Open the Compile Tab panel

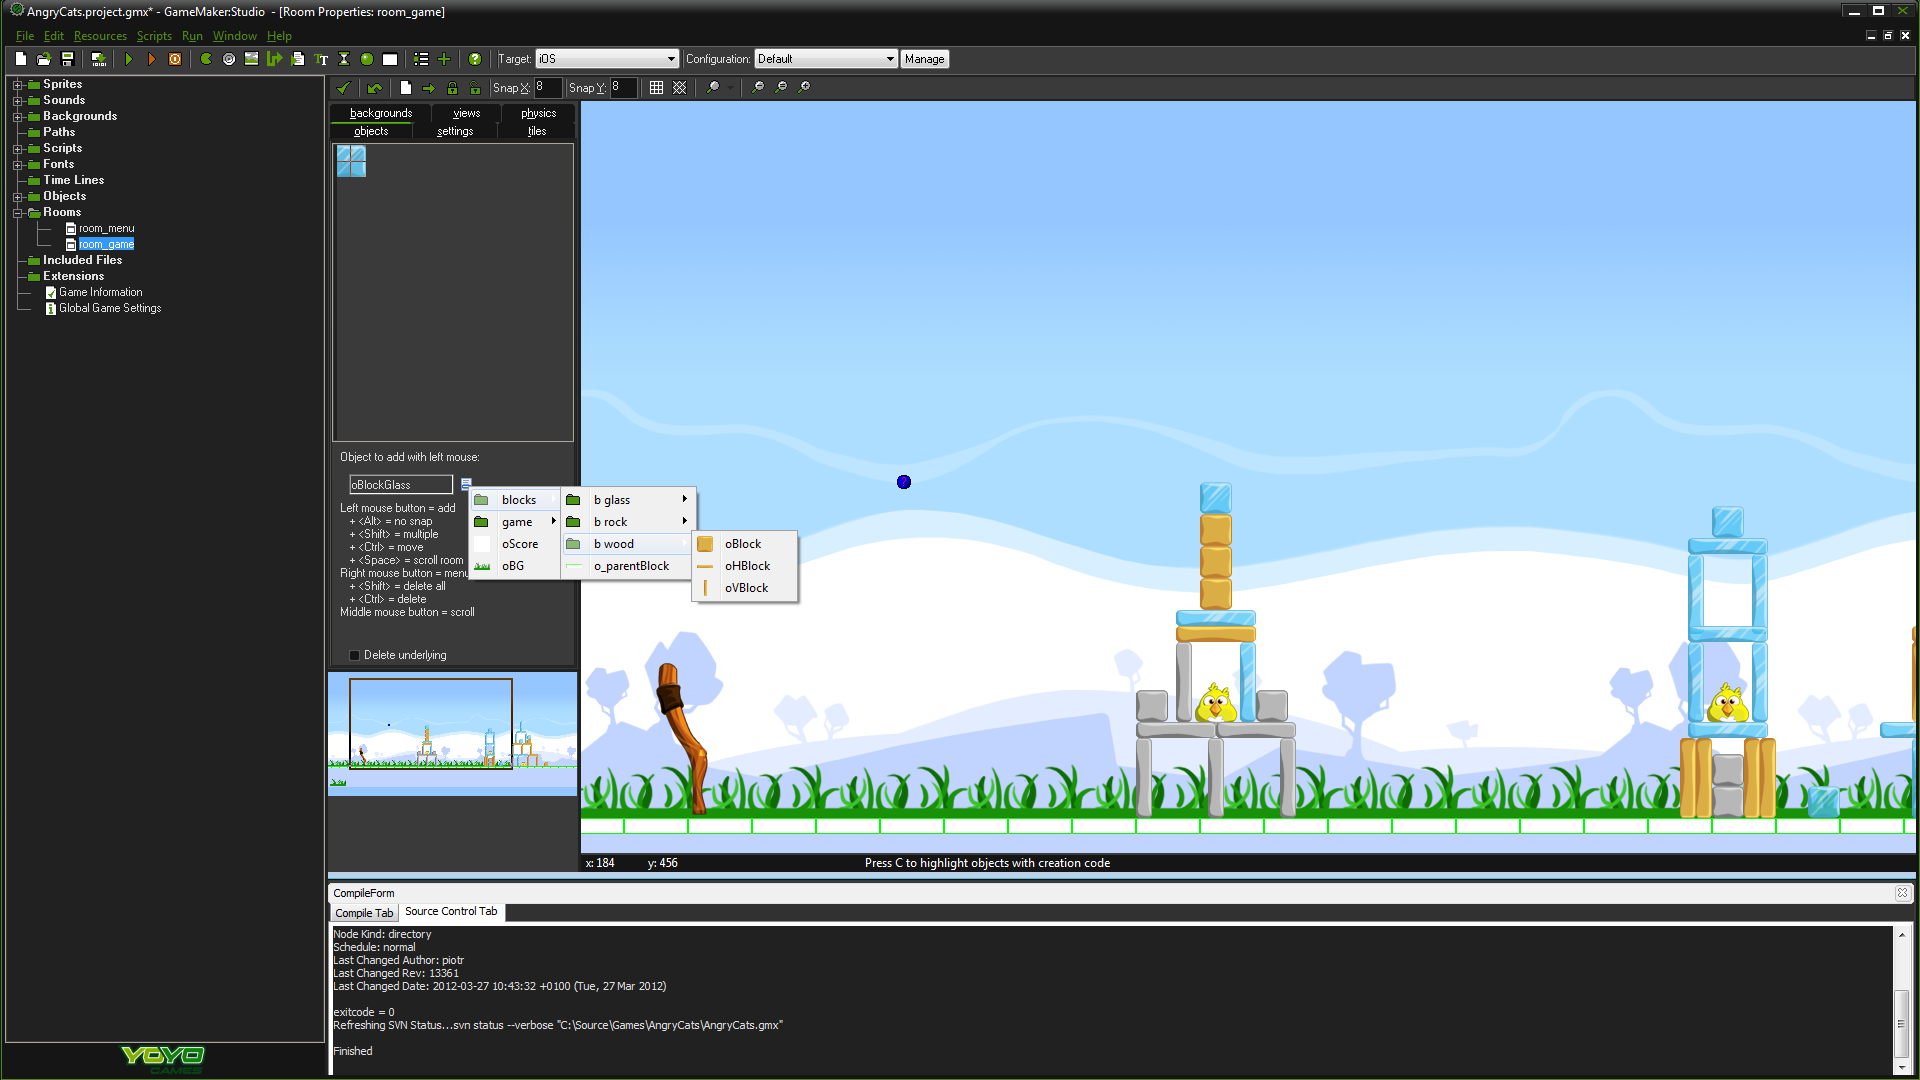[x=363, y=911]
